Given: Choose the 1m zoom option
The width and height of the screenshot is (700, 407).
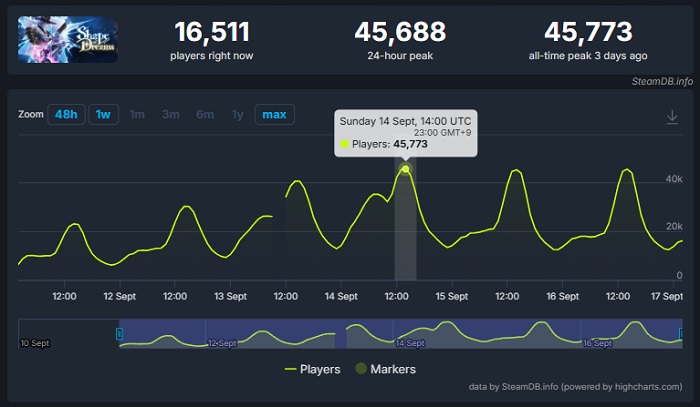Looking at the screenshot, I should pyautogui.click(x=137, y=114).
